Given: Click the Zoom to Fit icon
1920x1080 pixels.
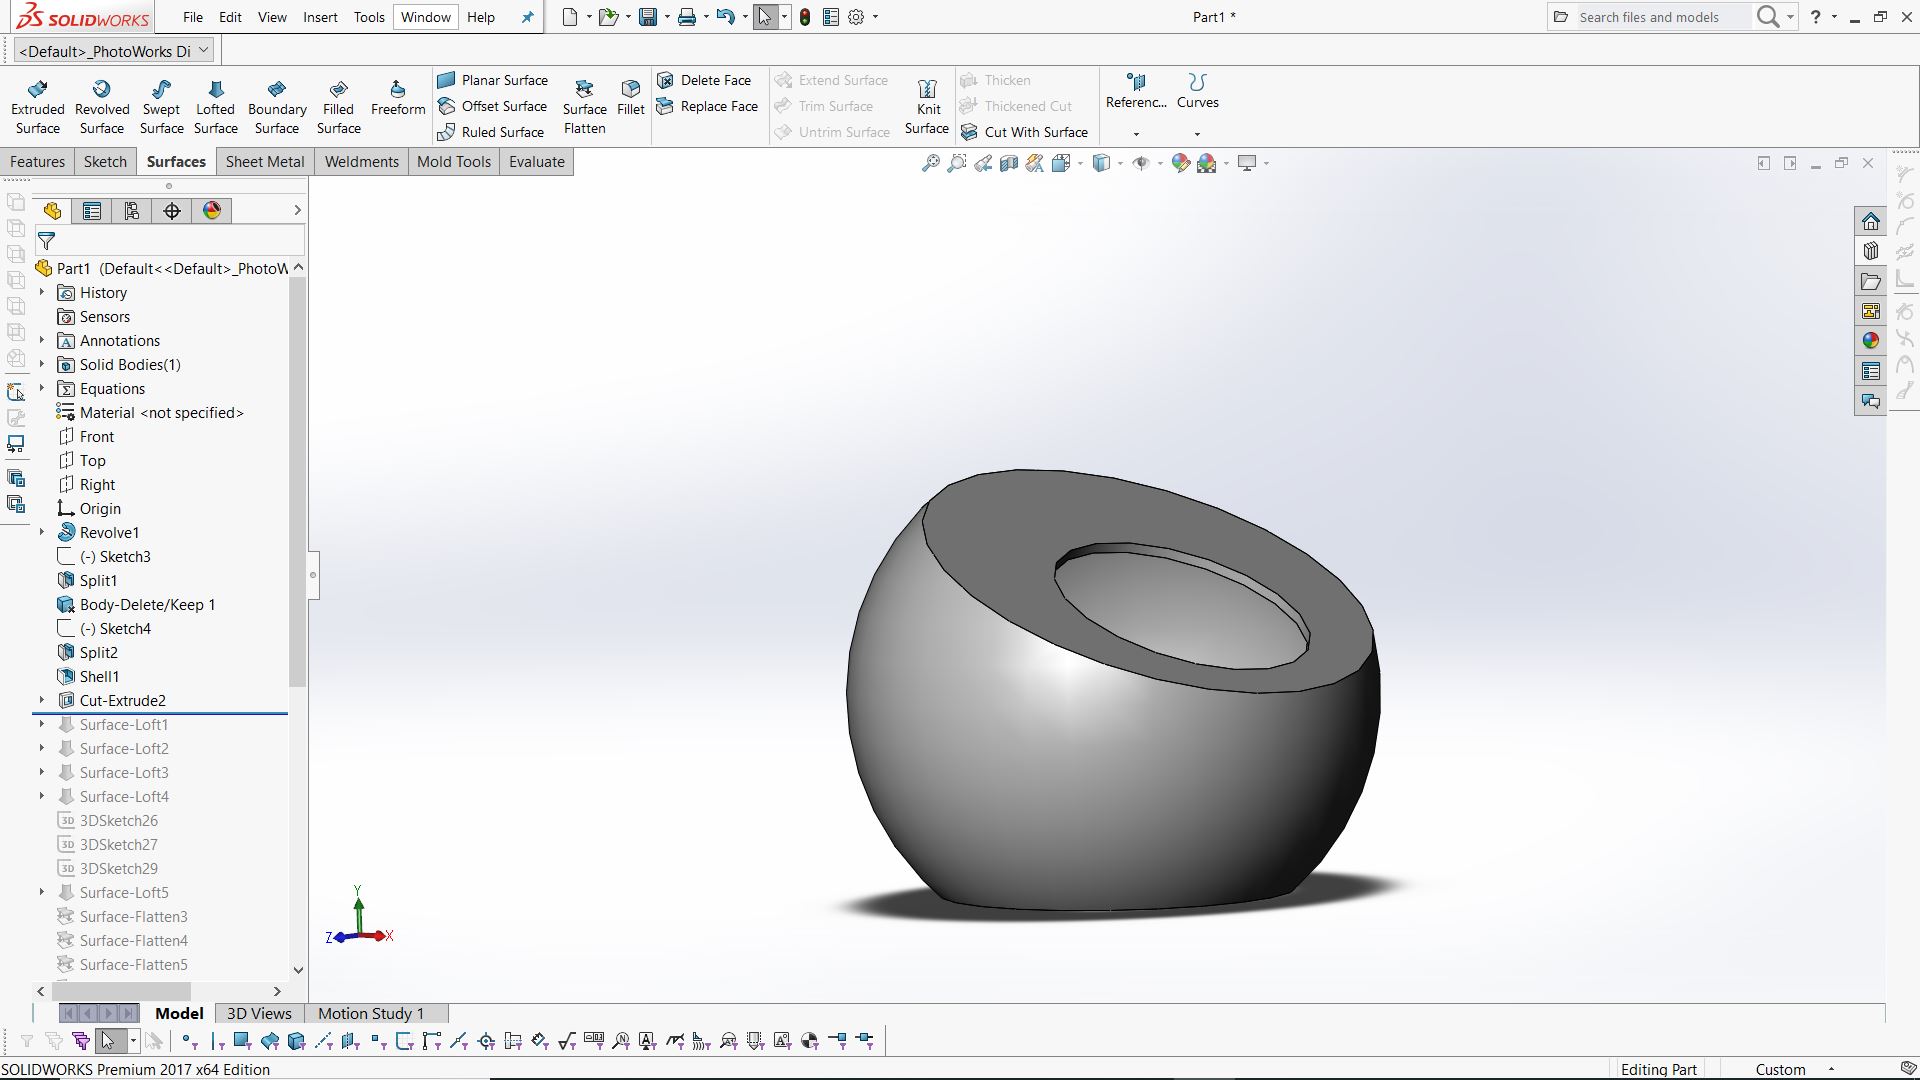Looking at the screenshot, I should [930, 163].
